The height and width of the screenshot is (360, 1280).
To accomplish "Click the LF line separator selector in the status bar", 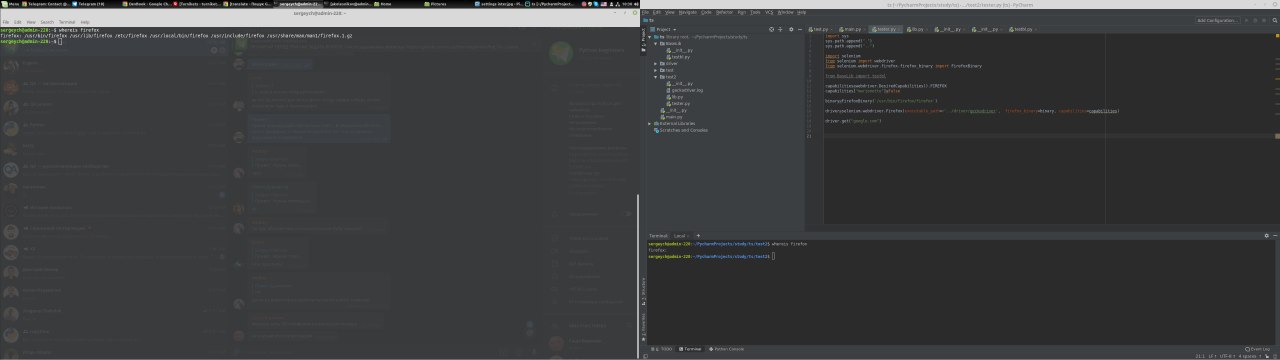I will pos(1212,356).
